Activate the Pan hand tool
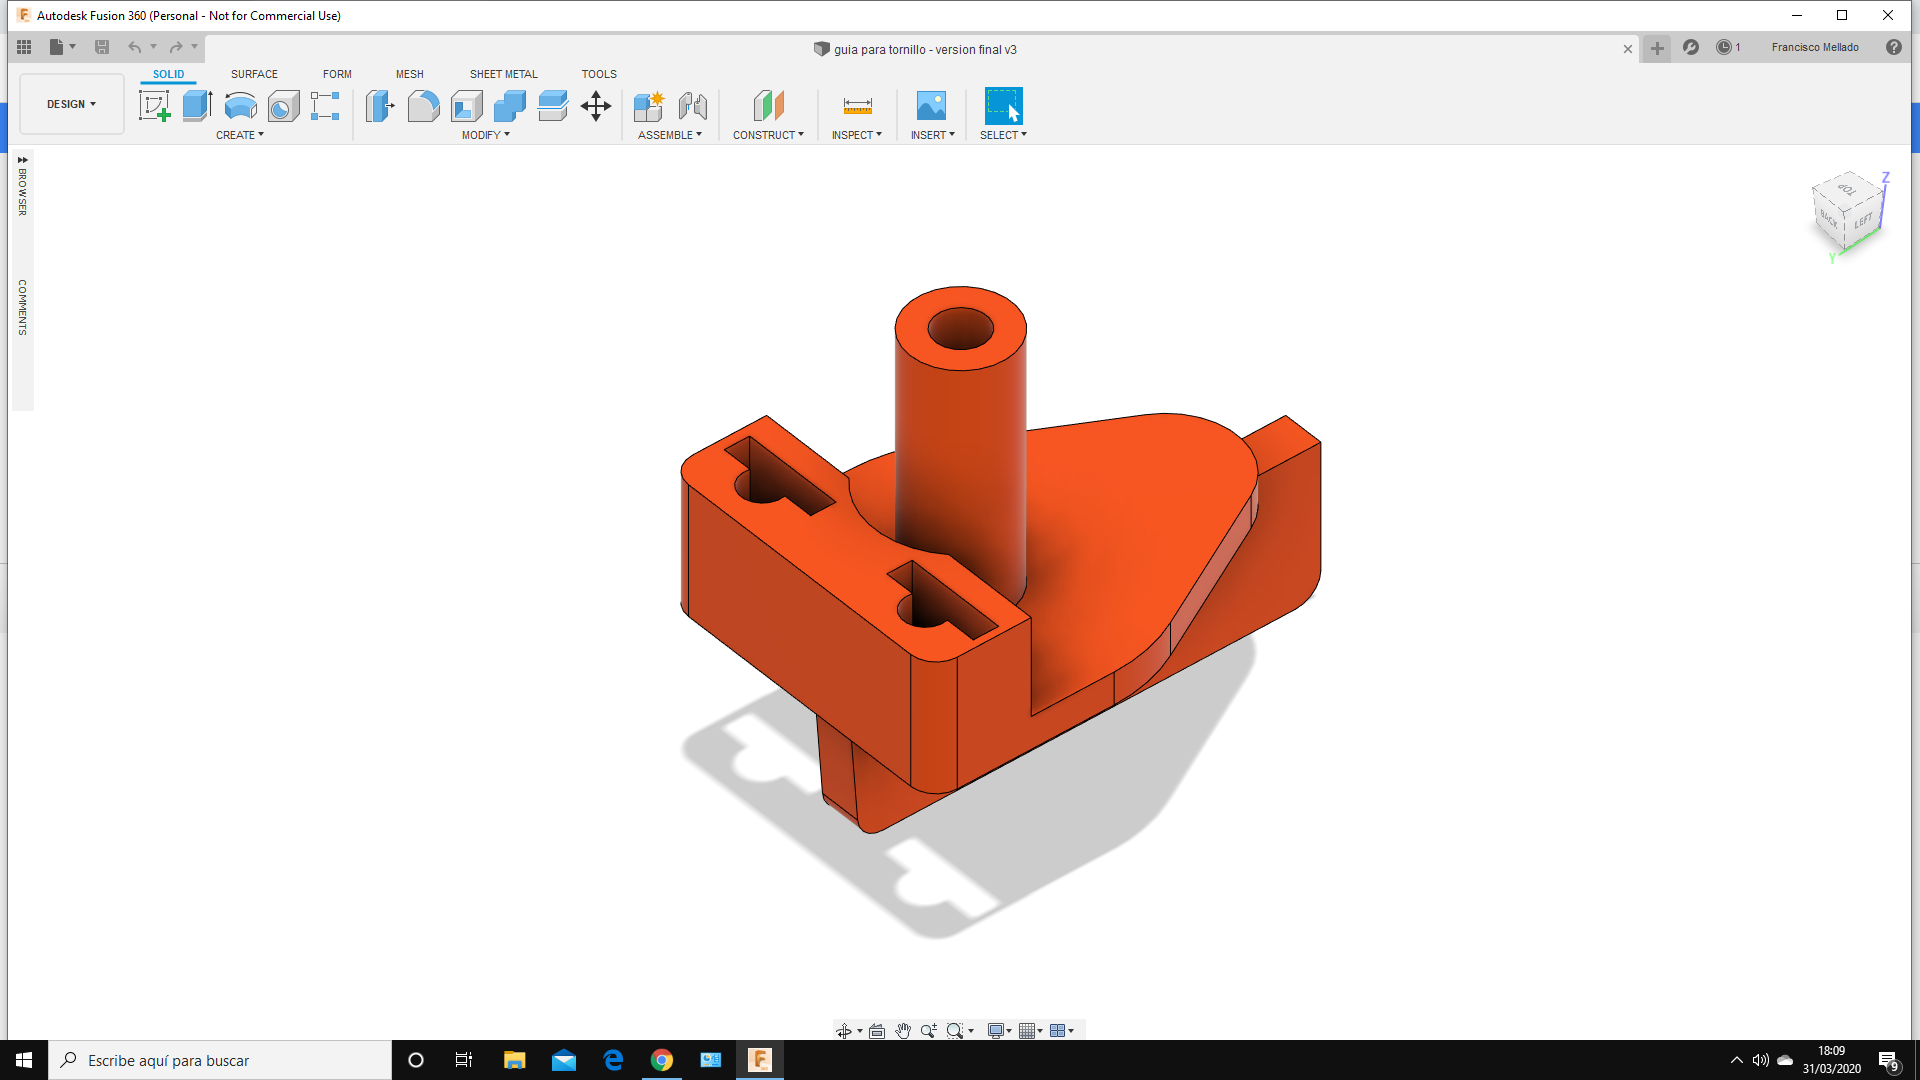Screen dimensions: 1920x1080 [x=903, y=1031]
